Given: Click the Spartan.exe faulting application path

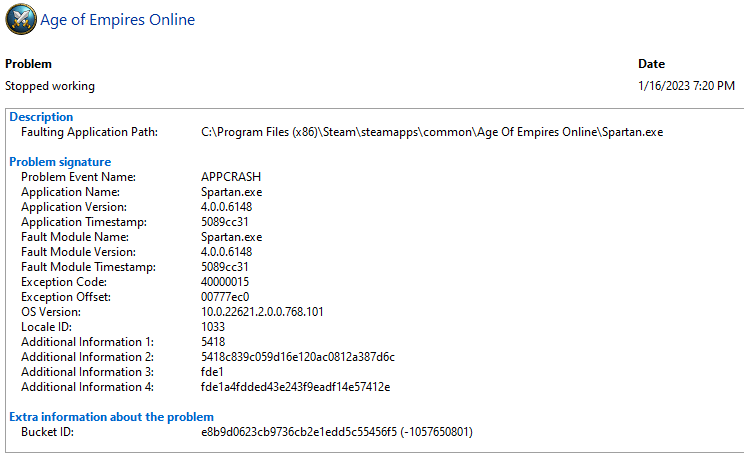Looking at the screenshot, I should (x=432, y=132).
